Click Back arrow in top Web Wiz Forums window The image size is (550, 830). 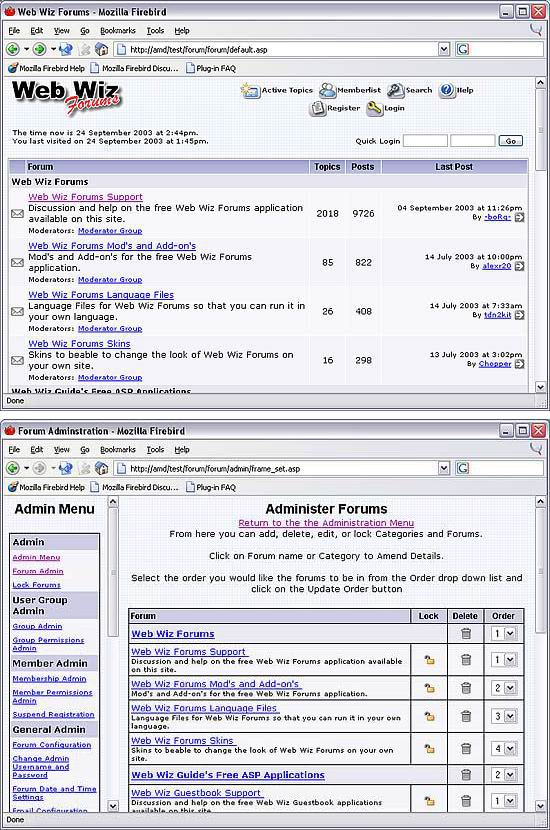(13, 49)
